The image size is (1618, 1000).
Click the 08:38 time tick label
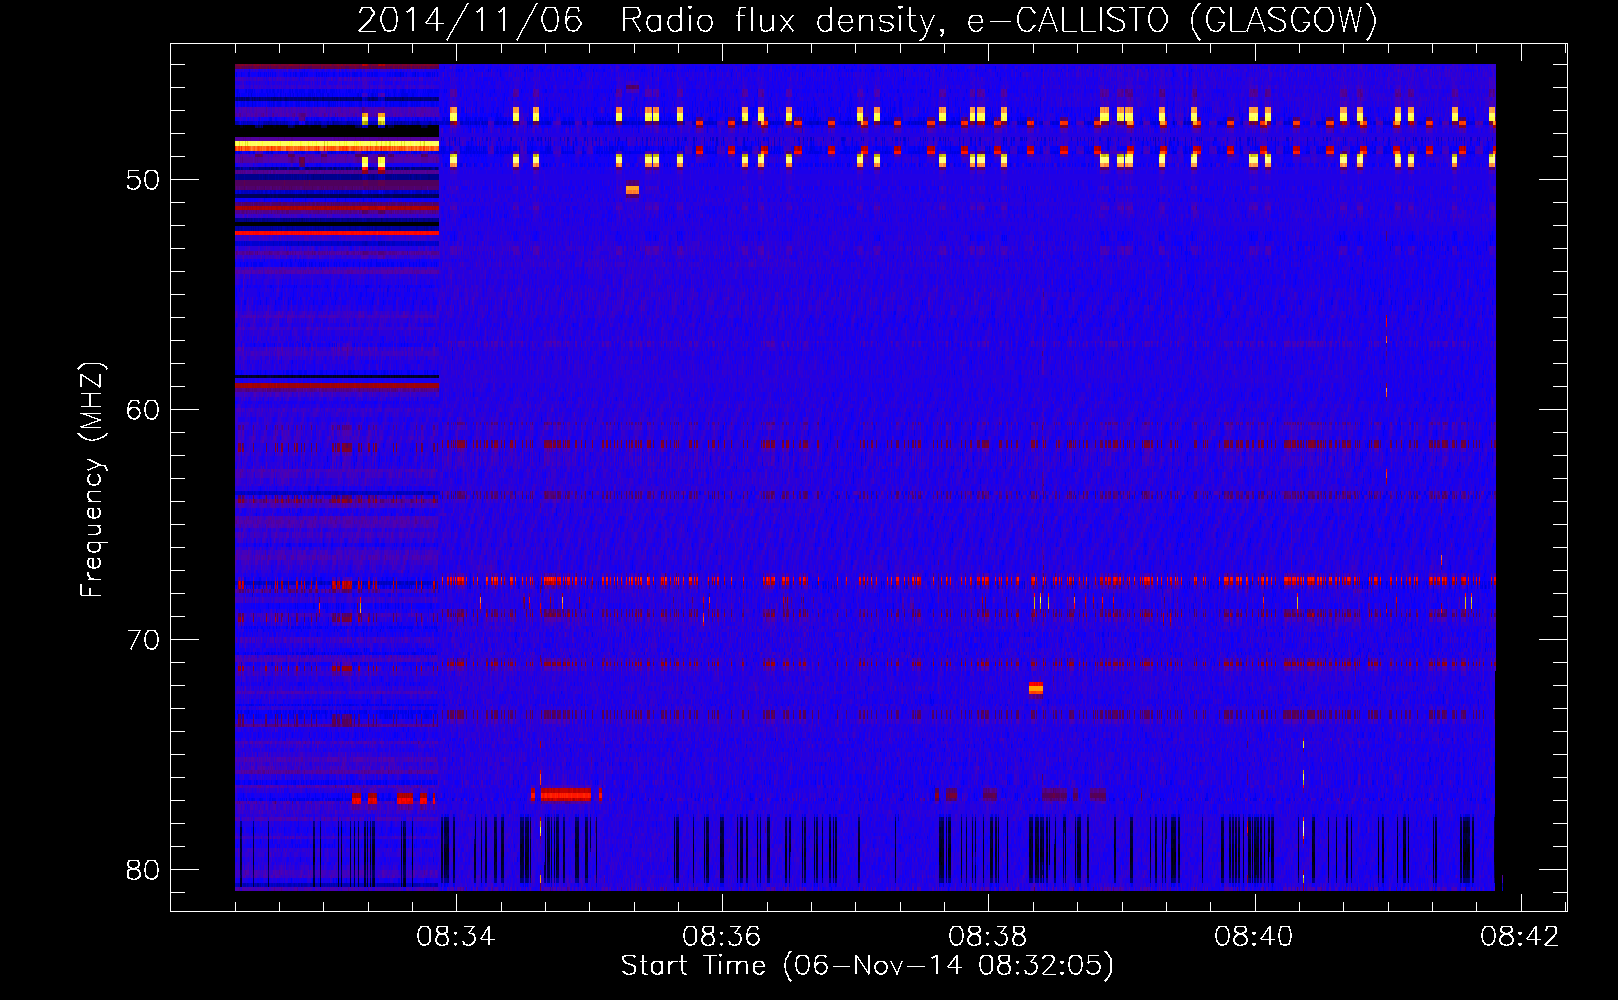(988, 937)
